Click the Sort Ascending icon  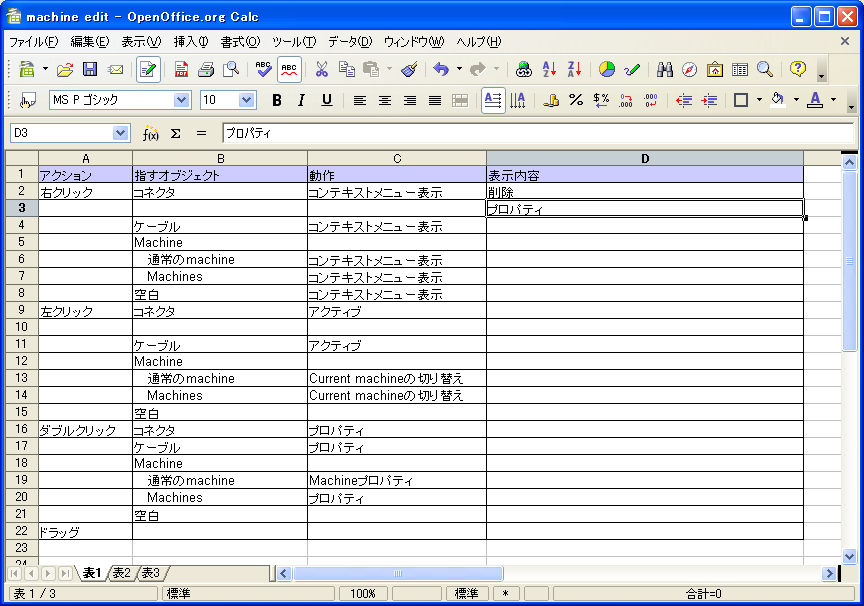(x=549, y=70)
